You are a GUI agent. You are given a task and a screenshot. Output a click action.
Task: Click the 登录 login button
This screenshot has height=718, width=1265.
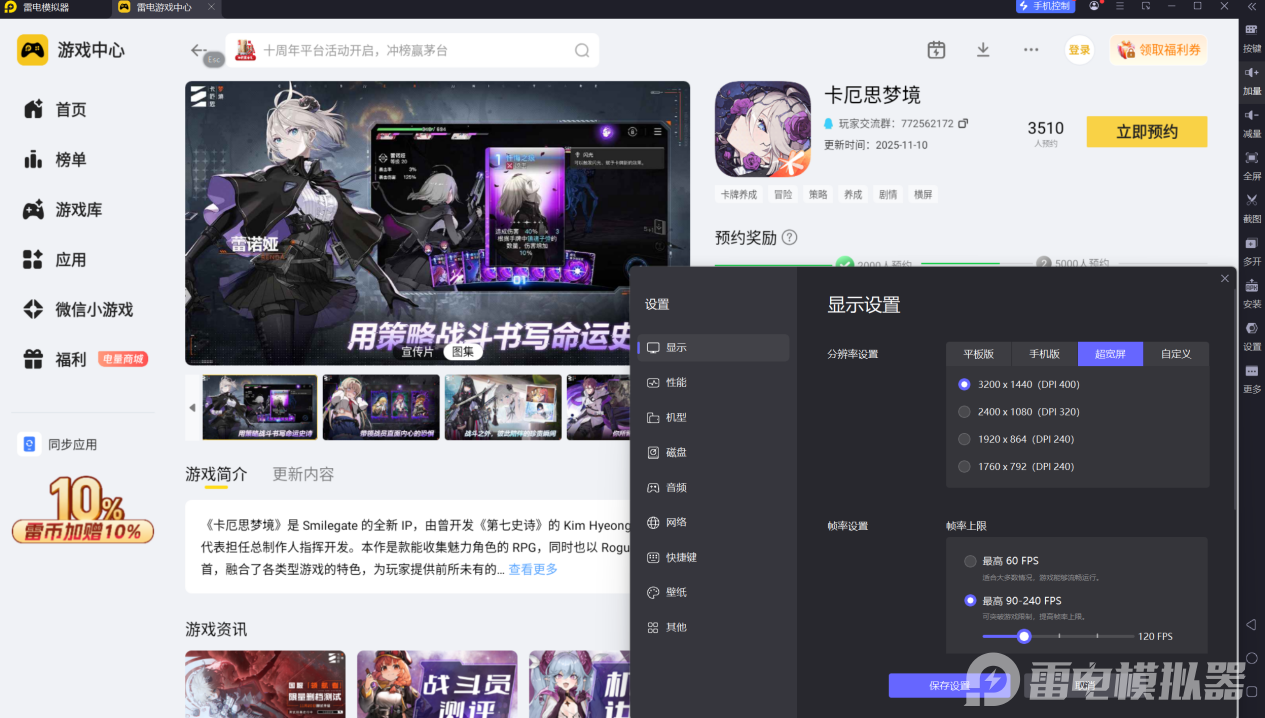[x=1079, y=50]
